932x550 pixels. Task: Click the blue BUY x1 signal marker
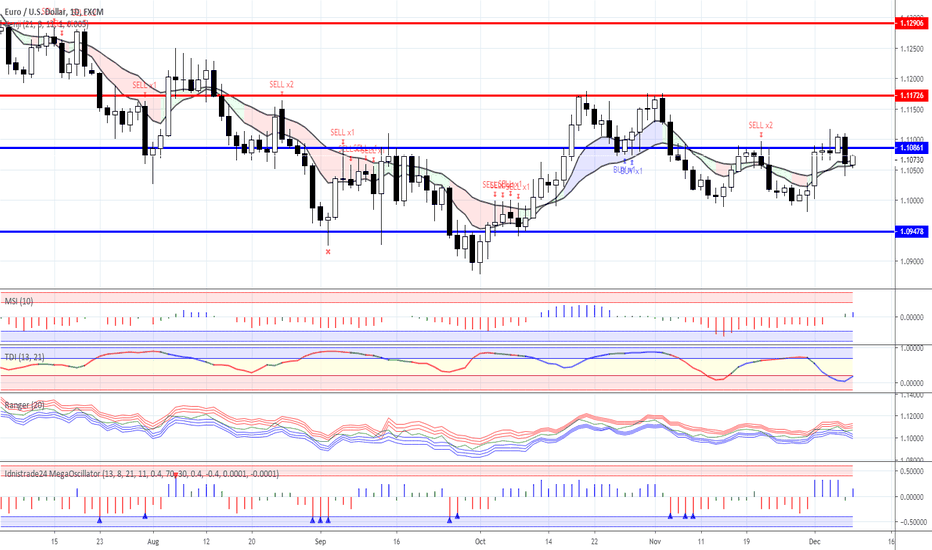[x=628, y=170]
